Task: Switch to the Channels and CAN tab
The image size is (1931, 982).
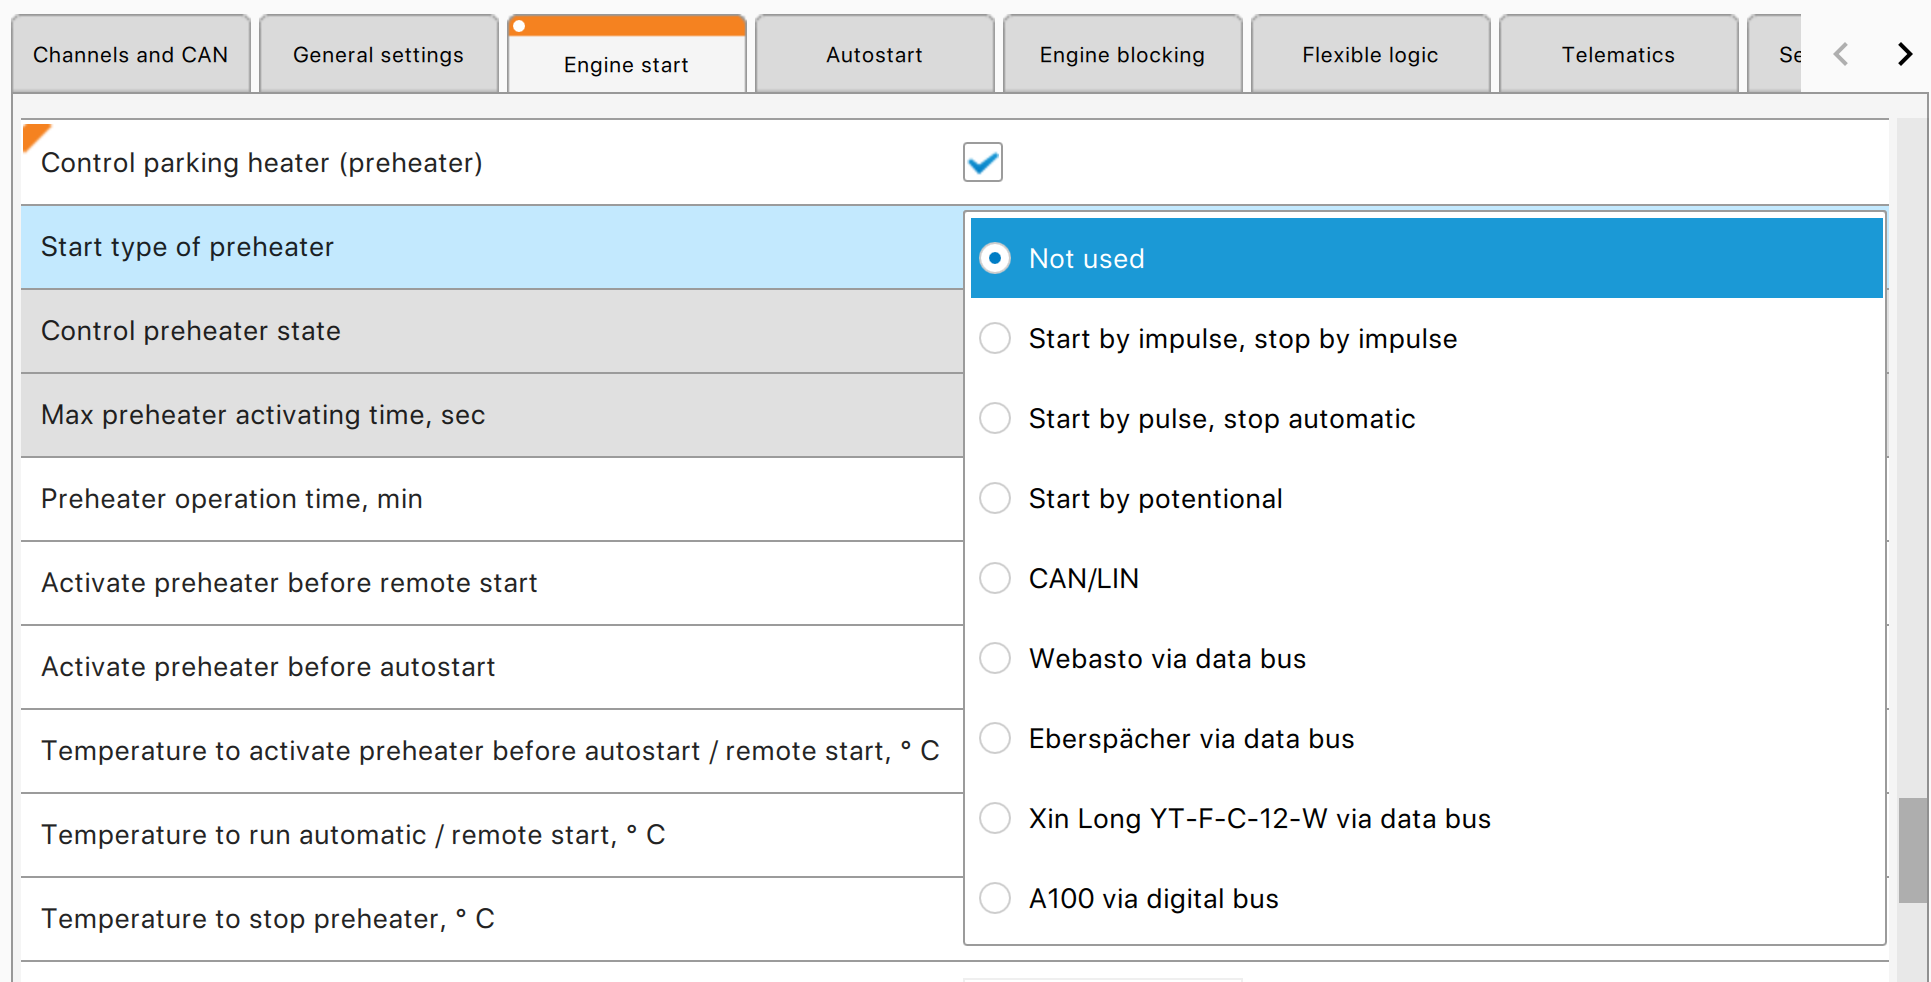Action: [131, 54]
